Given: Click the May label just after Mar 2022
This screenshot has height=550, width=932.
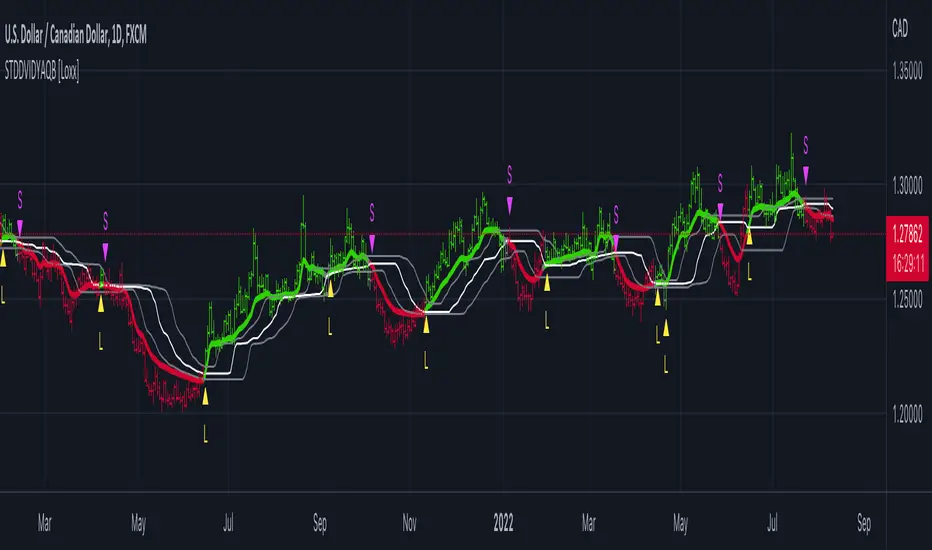Looking at the screenshot, I should (x=681, y=524).
